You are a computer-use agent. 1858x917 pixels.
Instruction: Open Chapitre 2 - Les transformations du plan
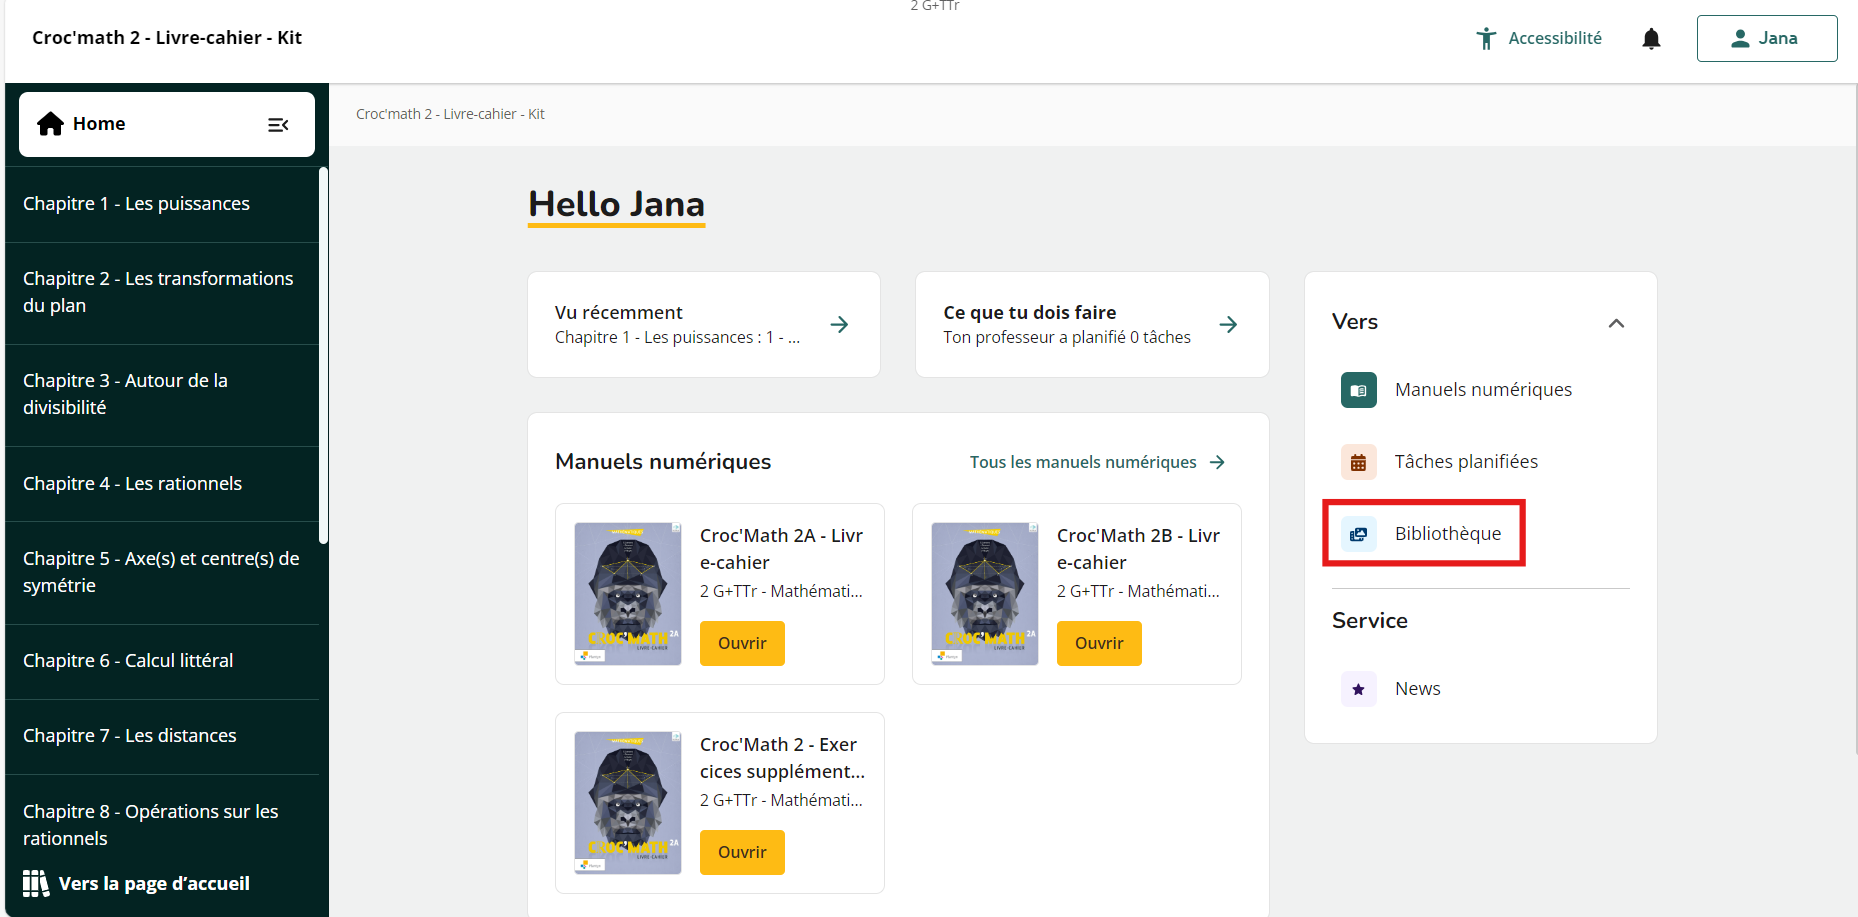pyautogui.click(x=162, y=293)
